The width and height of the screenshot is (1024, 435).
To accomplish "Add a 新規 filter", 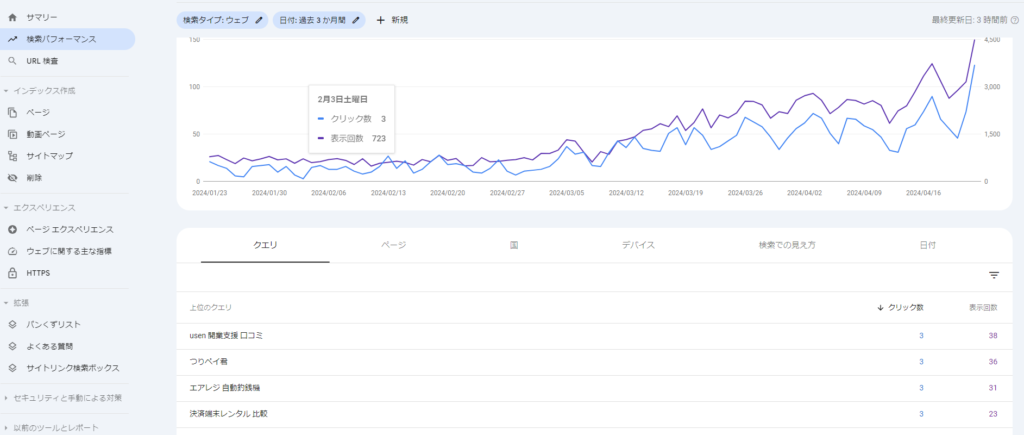I will coord(392,20).
